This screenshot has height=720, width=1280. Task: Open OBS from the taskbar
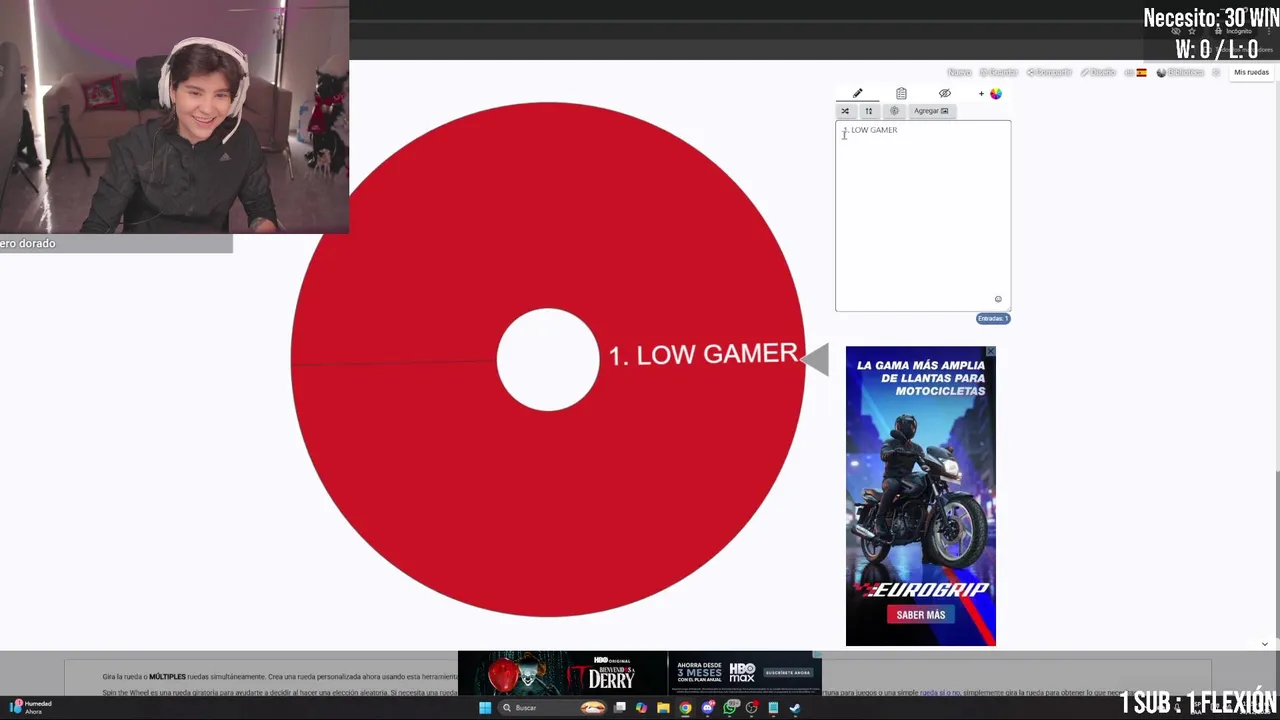coord(752,708)
